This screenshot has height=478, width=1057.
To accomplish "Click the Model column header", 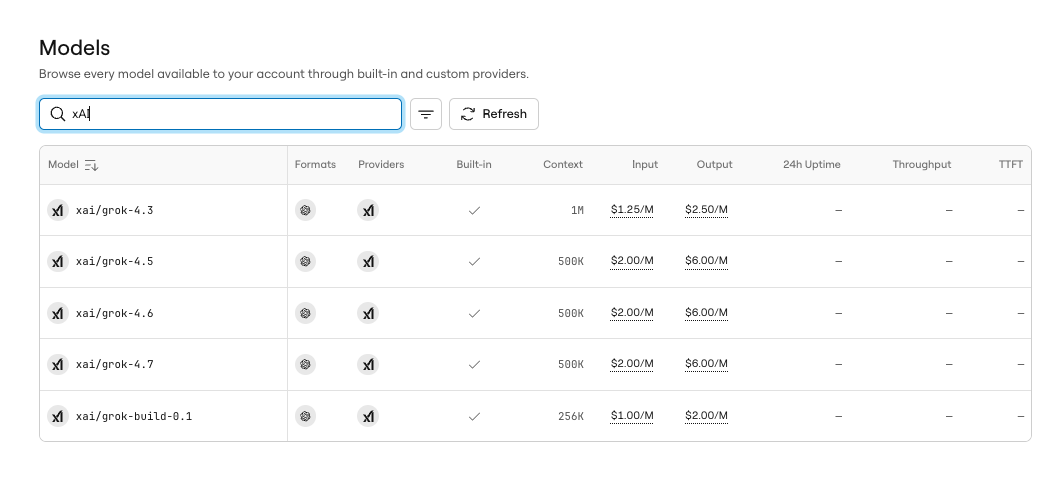I will 63,165.
